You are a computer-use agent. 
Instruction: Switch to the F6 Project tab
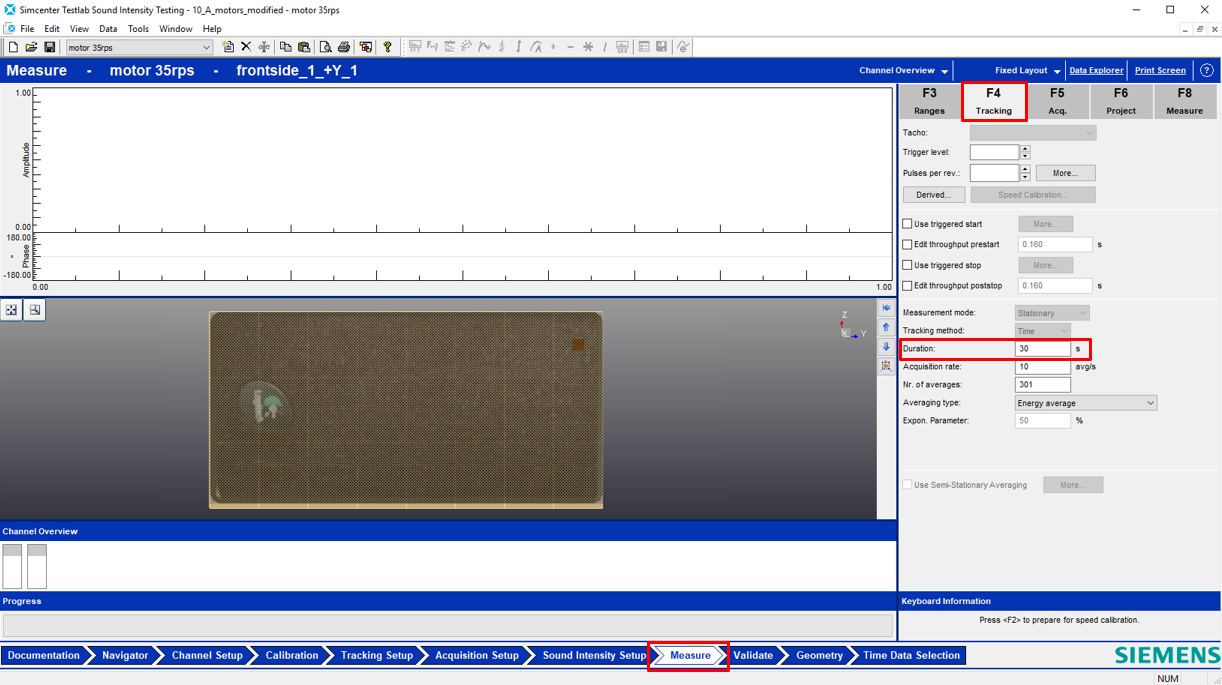[1121, 101]
